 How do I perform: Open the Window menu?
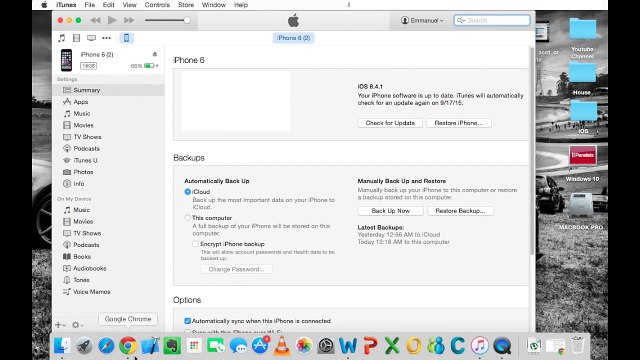pyautogui.click(x=214, y=5)
